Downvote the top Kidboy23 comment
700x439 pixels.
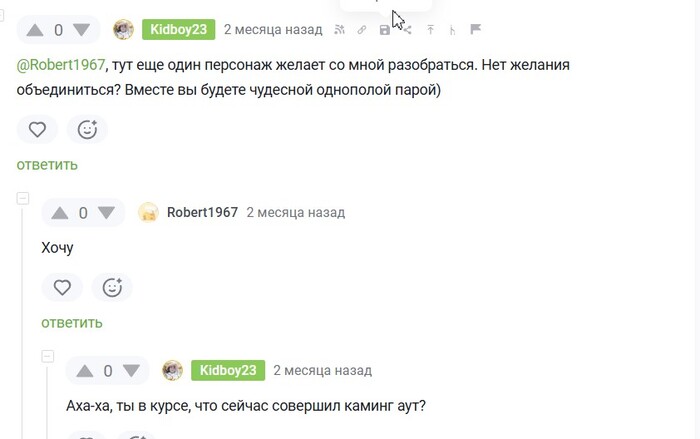pos(81,30)
